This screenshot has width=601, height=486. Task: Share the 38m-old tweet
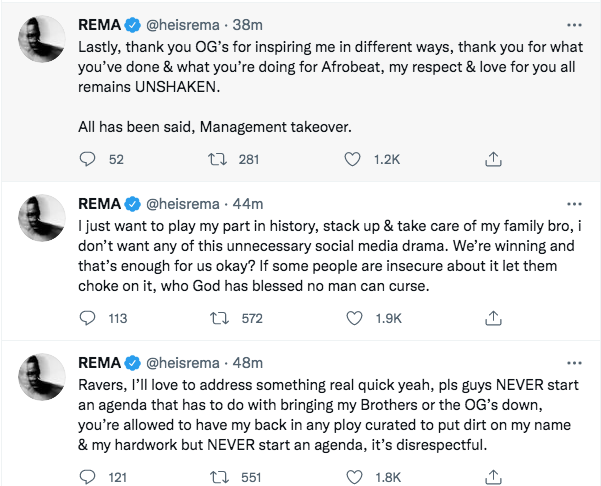pos(492,159)
